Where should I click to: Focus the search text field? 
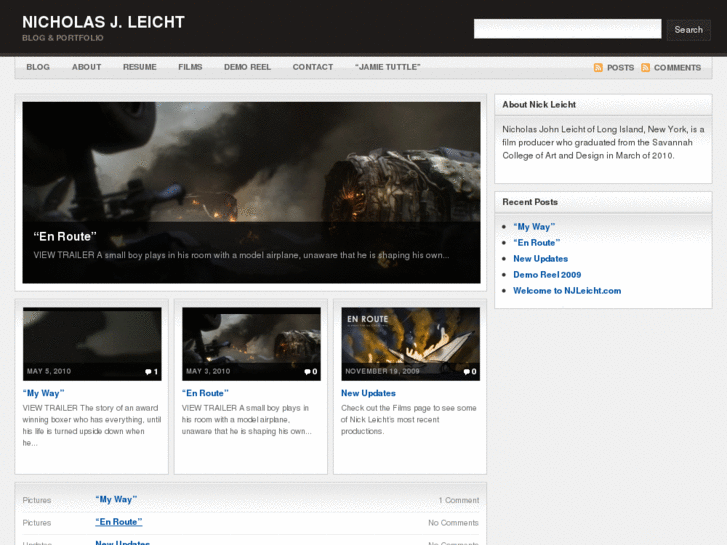click(x=568, y=29)
